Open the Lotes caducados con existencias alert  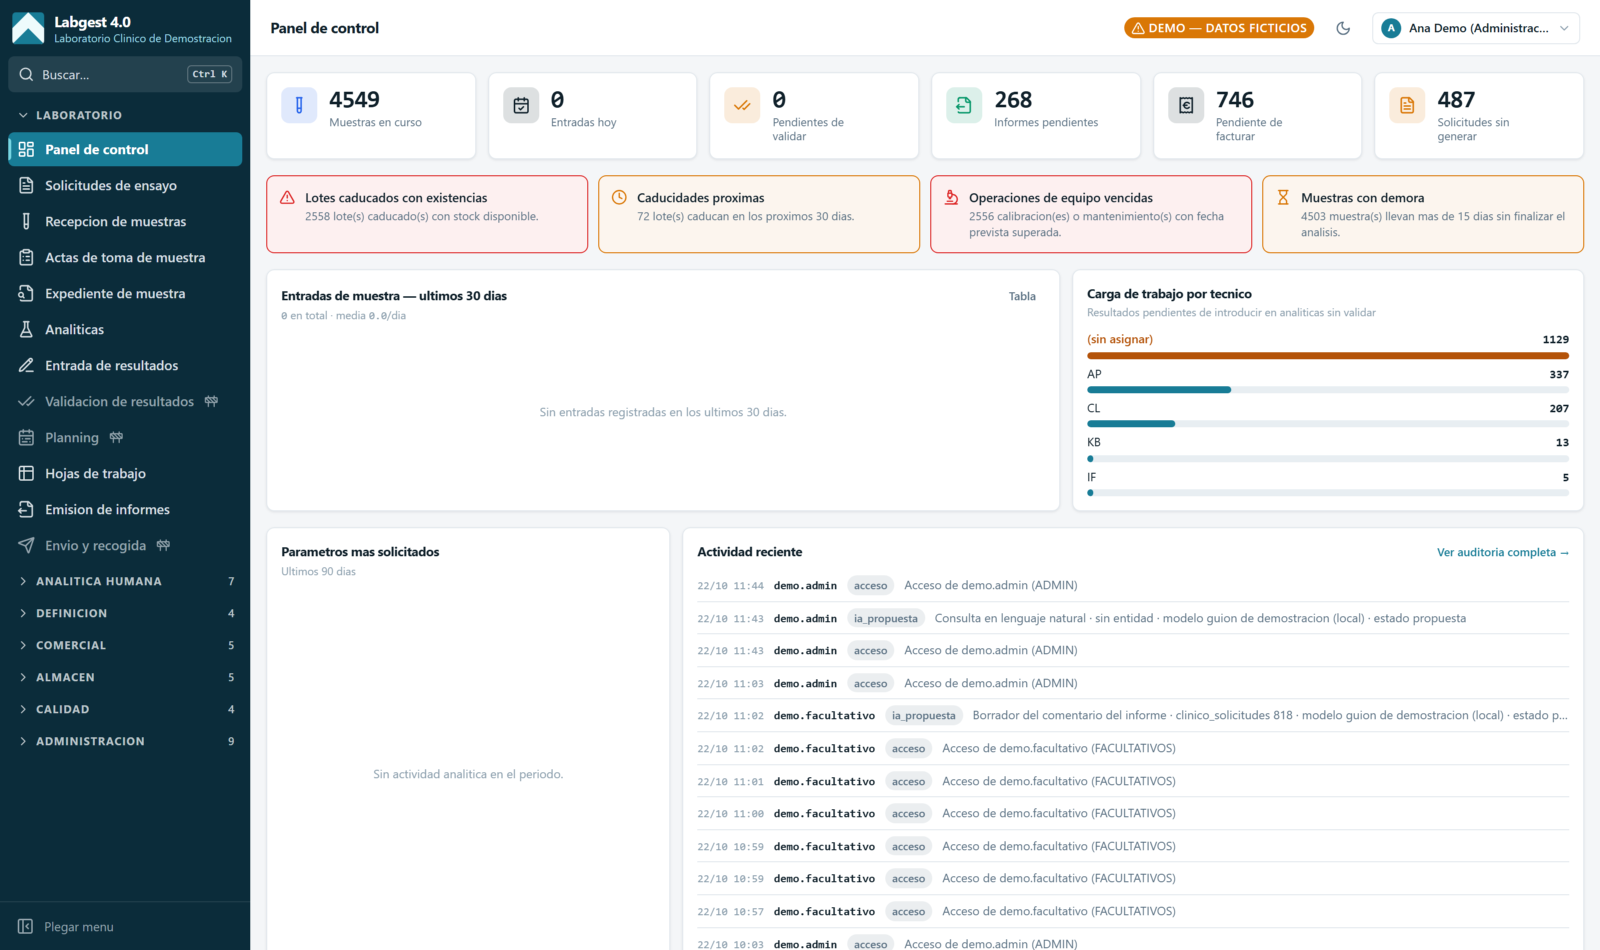427,214
